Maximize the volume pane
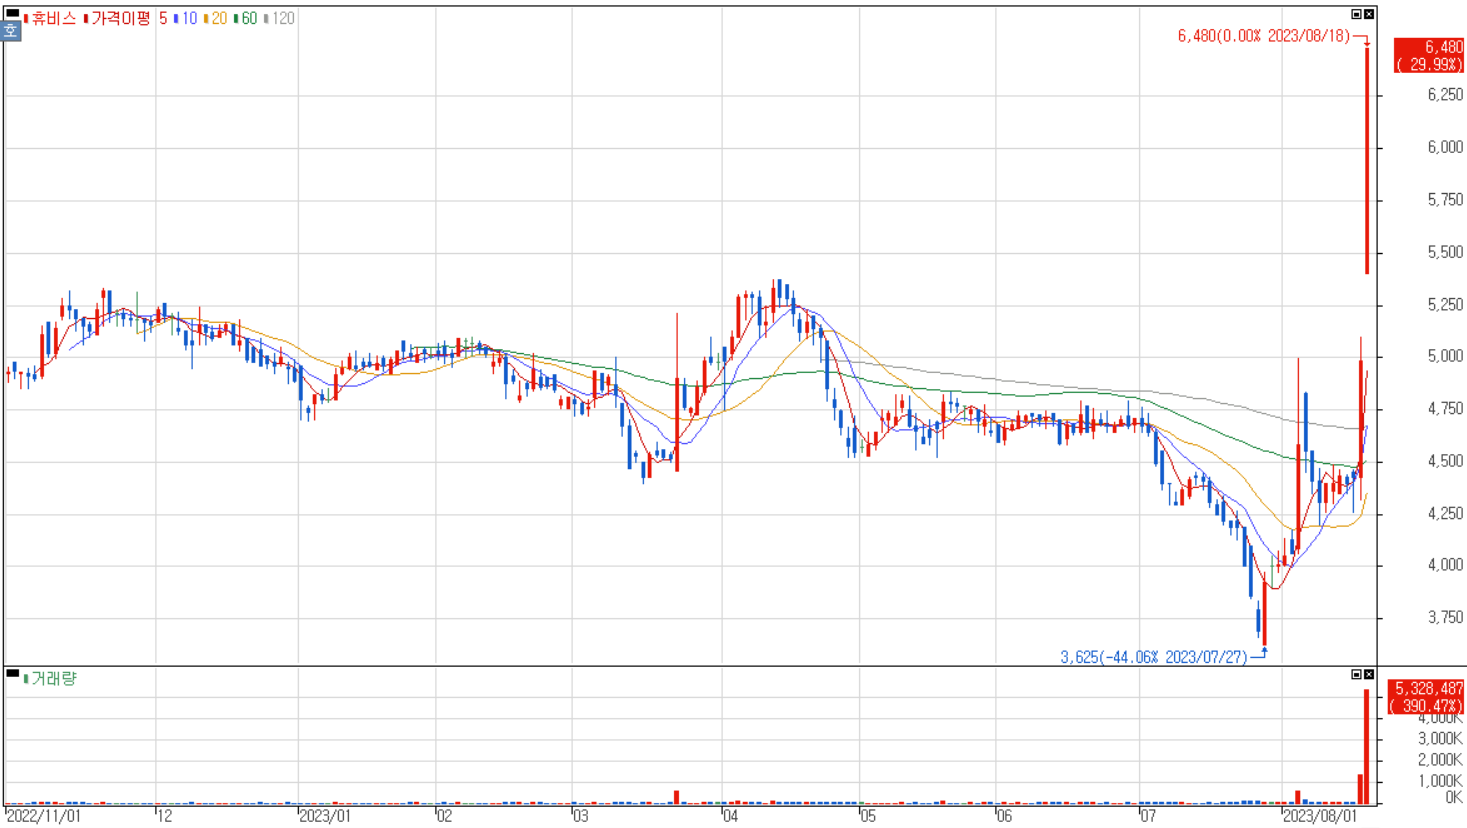 coord(1357,674)
